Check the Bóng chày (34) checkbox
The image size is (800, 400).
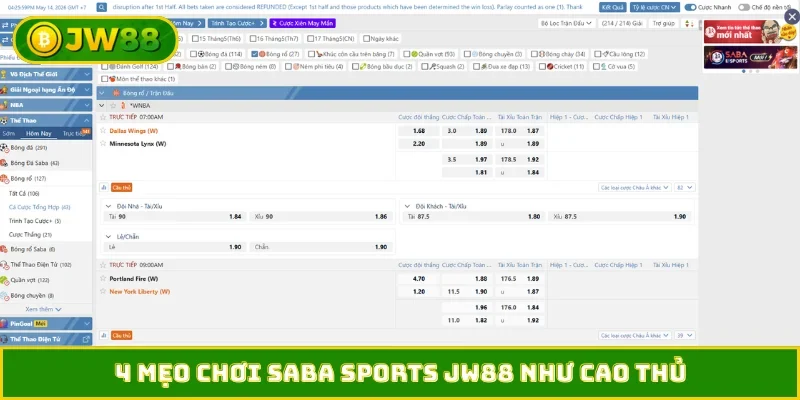pos(534,54)
